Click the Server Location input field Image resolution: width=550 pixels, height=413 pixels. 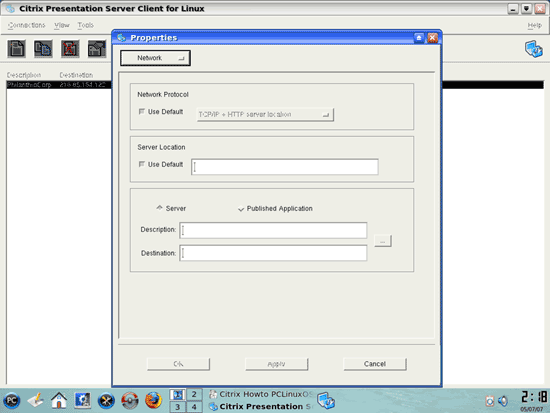[x=284, y=167]
